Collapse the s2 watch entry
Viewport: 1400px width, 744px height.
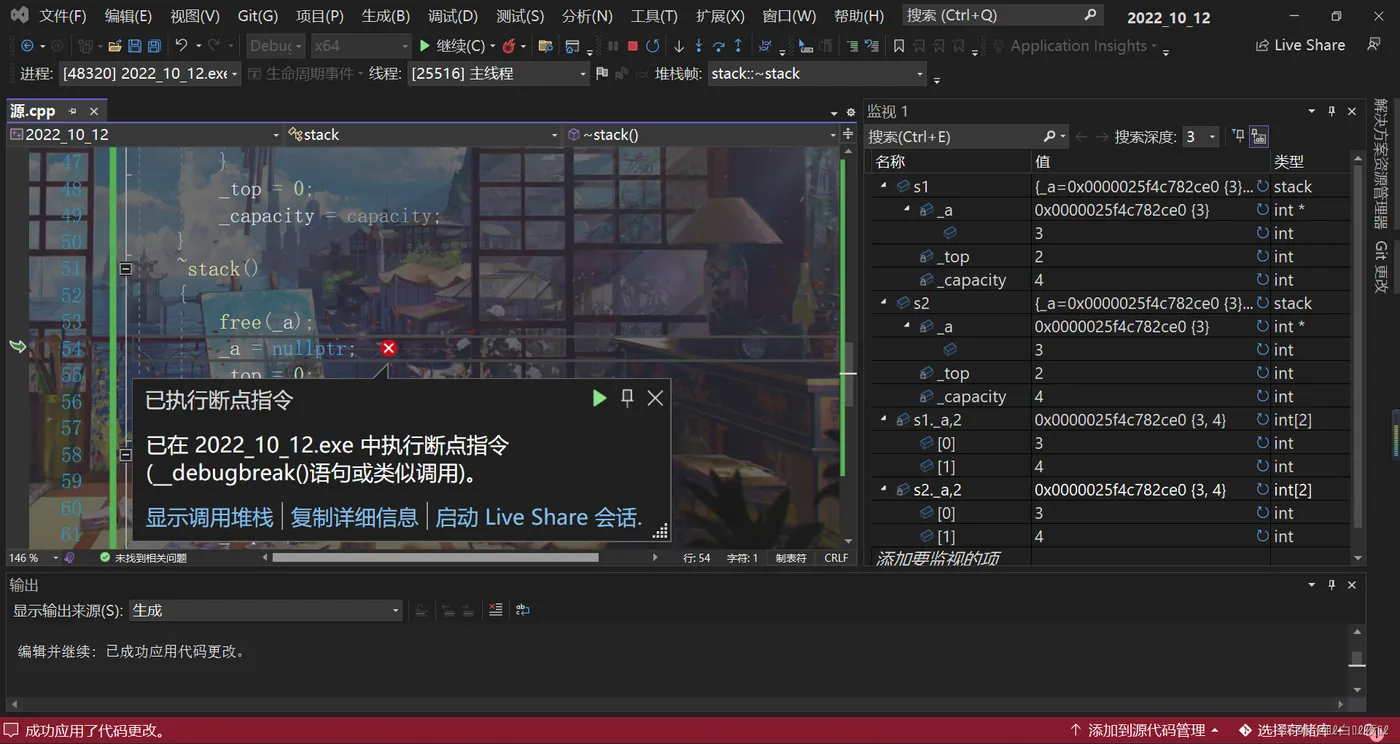pos(883,303)
